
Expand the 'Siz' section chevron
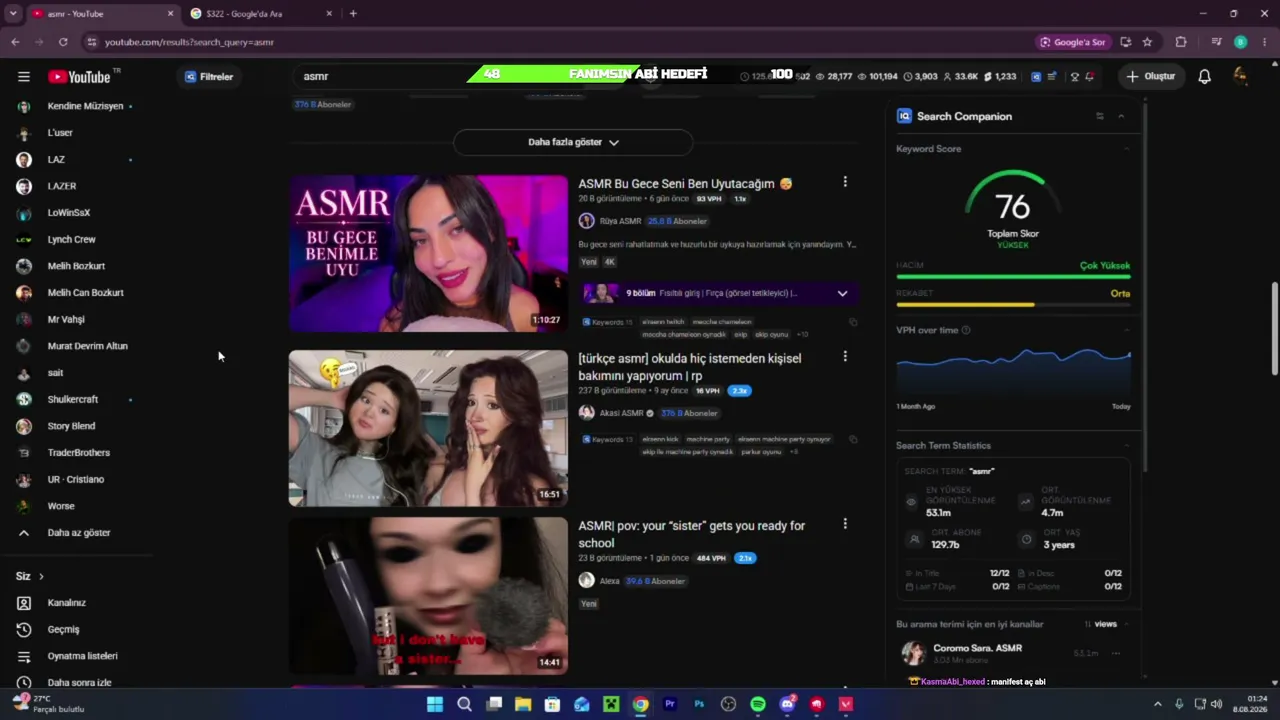(x=41, y=576)
